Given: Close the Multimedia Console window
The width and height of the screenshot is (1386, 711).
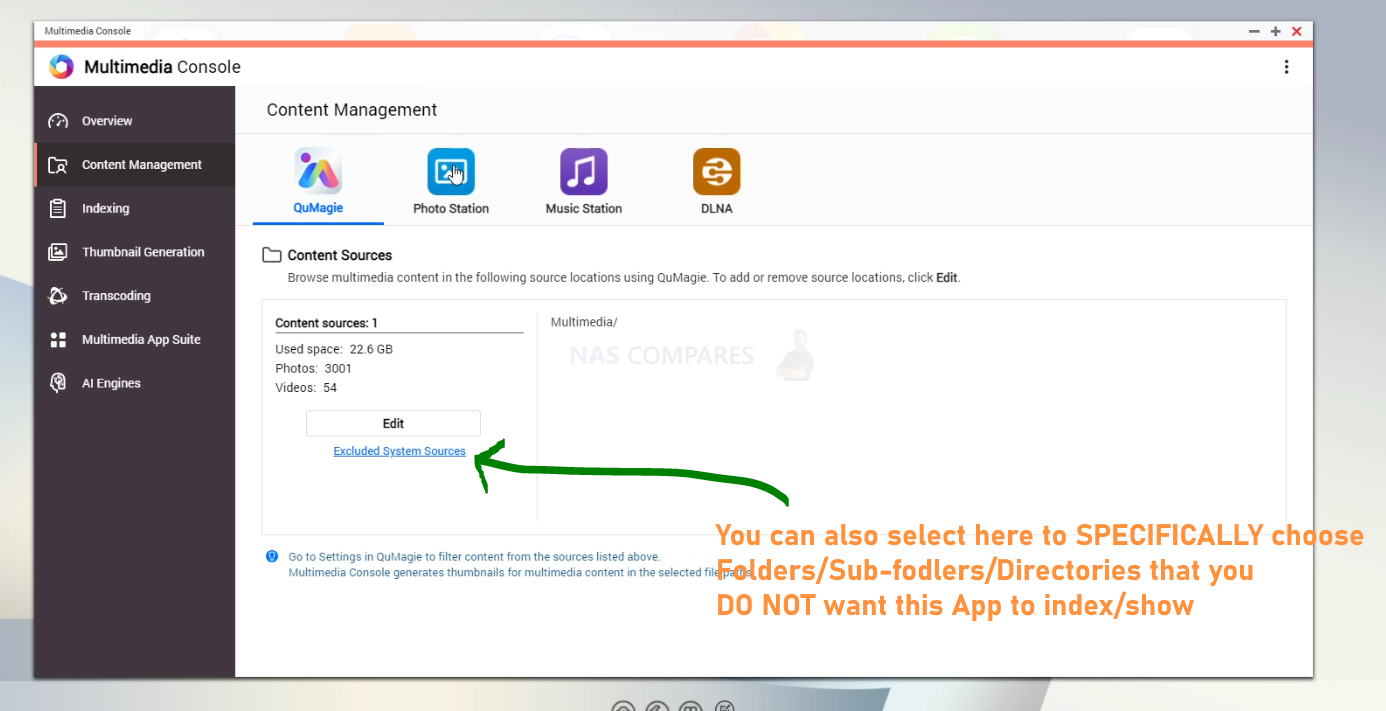Looking at the screenshot, I should coord(1297,31).
